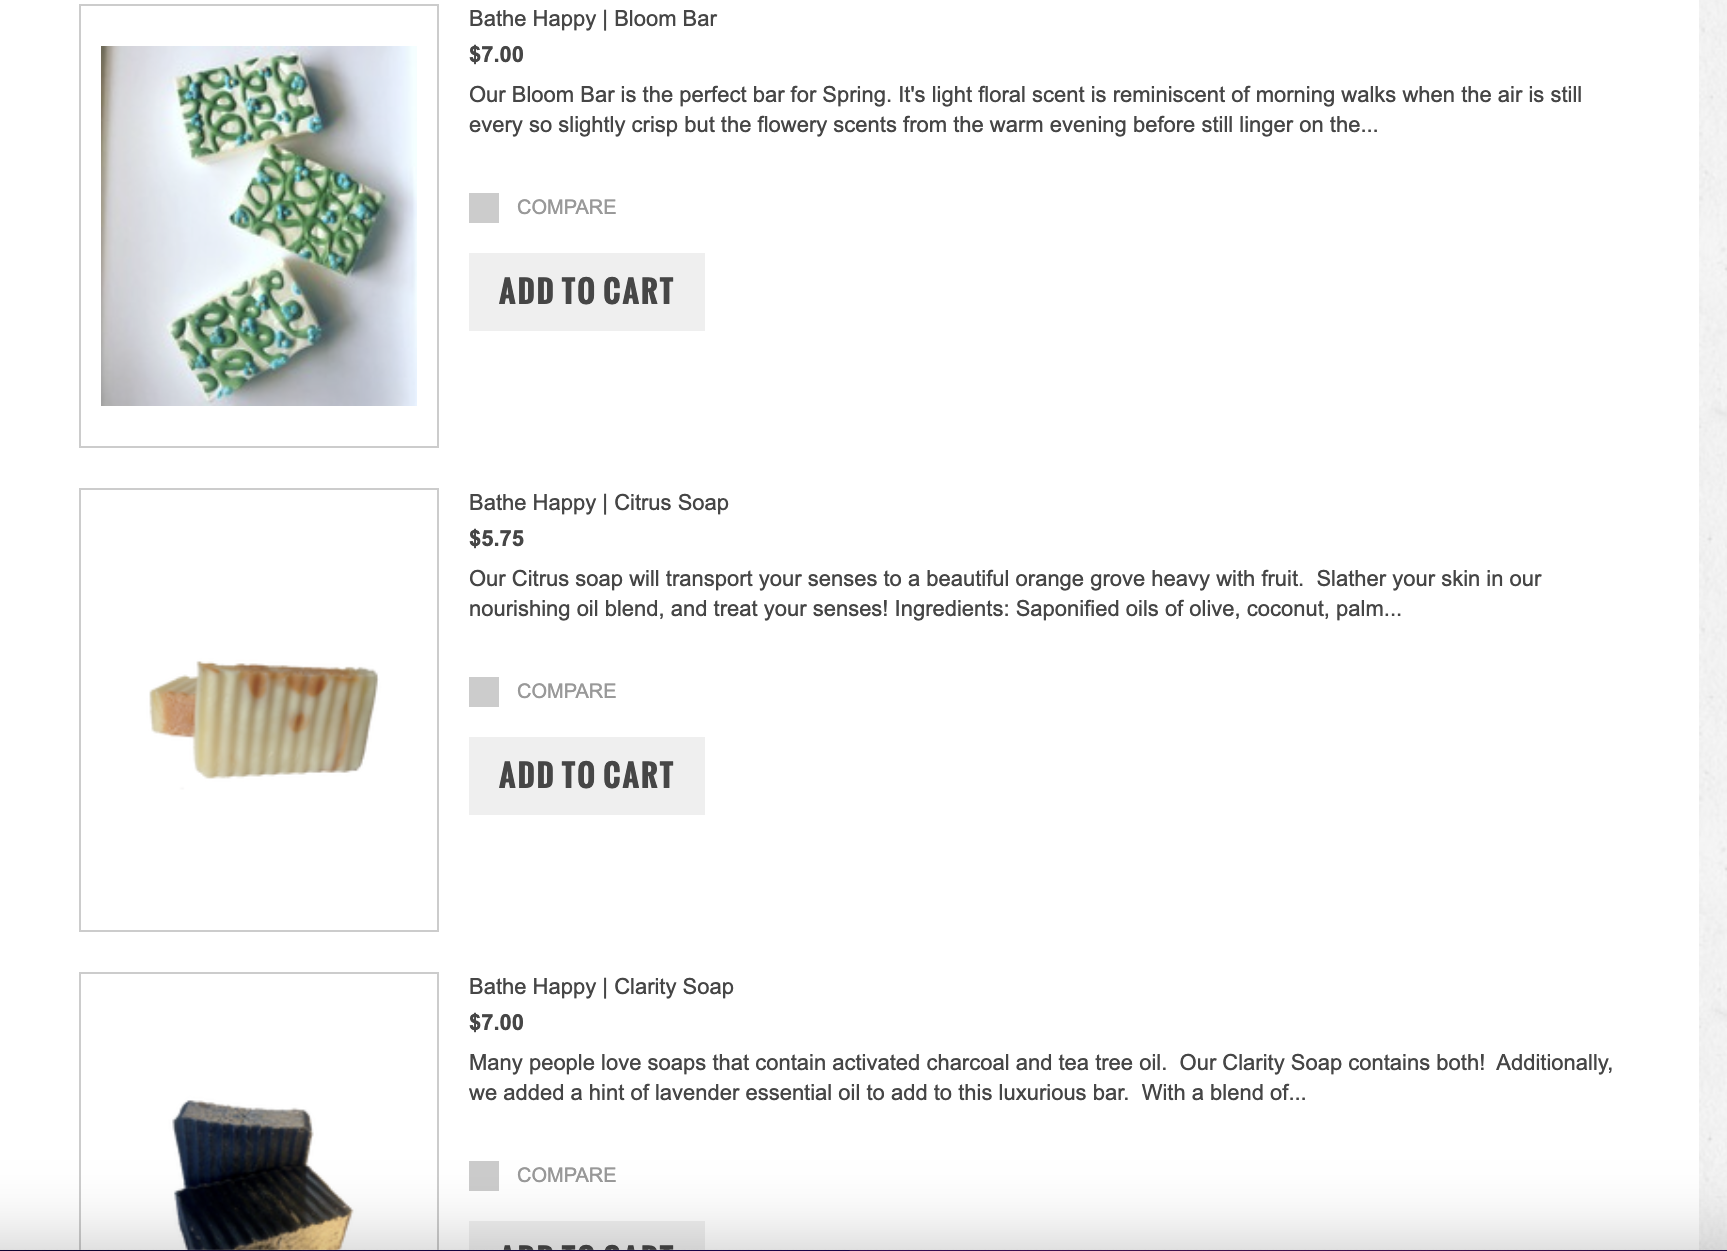Image resolution: width=1727 pixels, height=1251 pixels.
Task: Check the compare box for Clarity Soap
Action: [x=484, y=1176]
